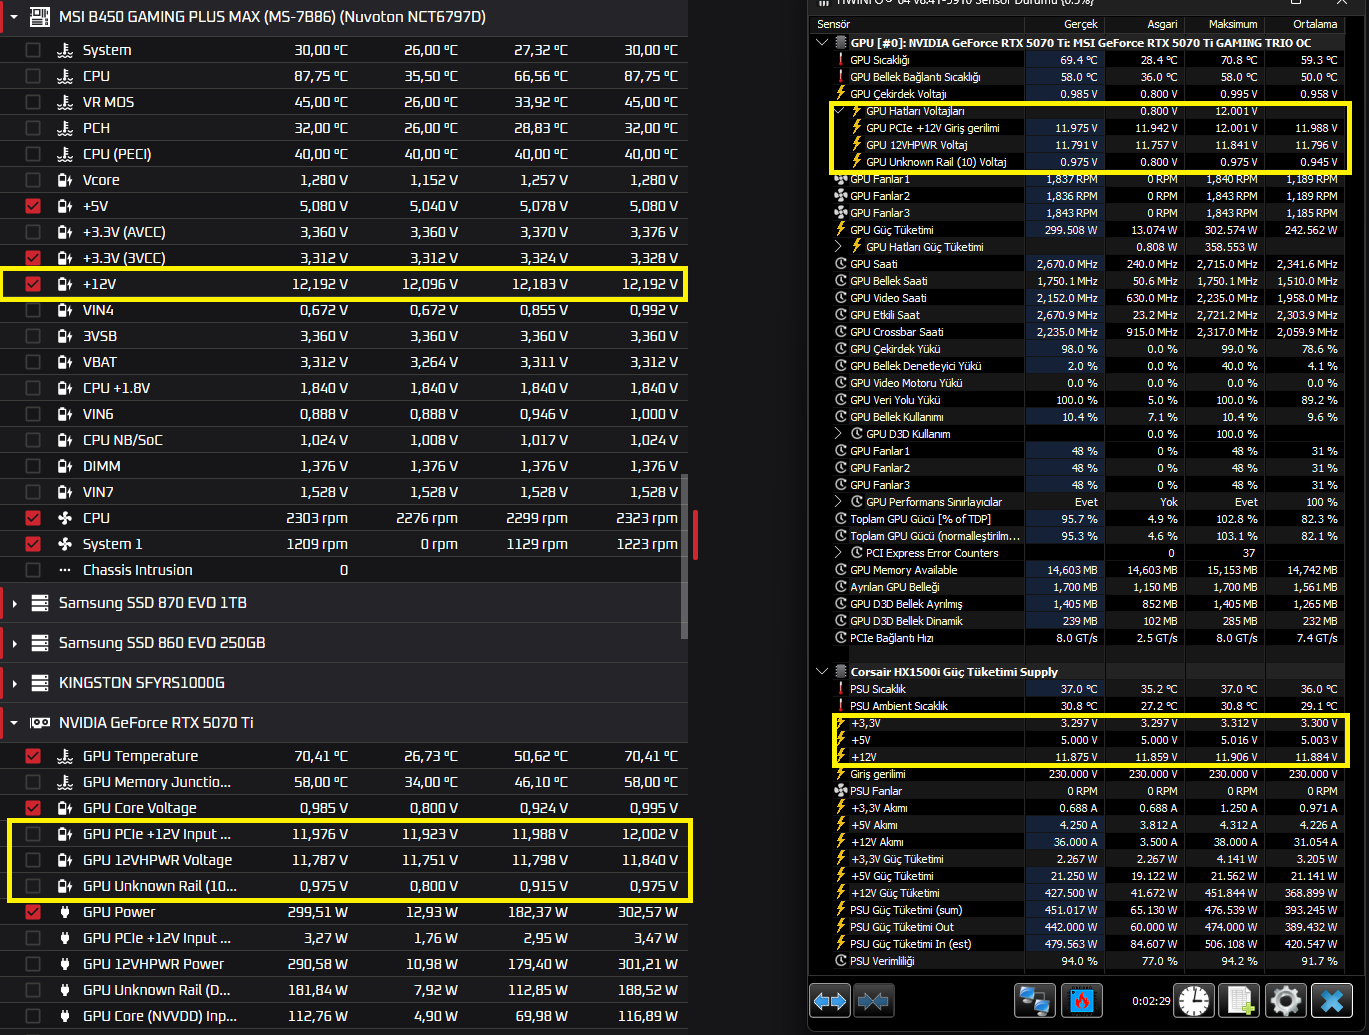Open HWiNFO sensor settings gear

(x=1286, y=1001)
